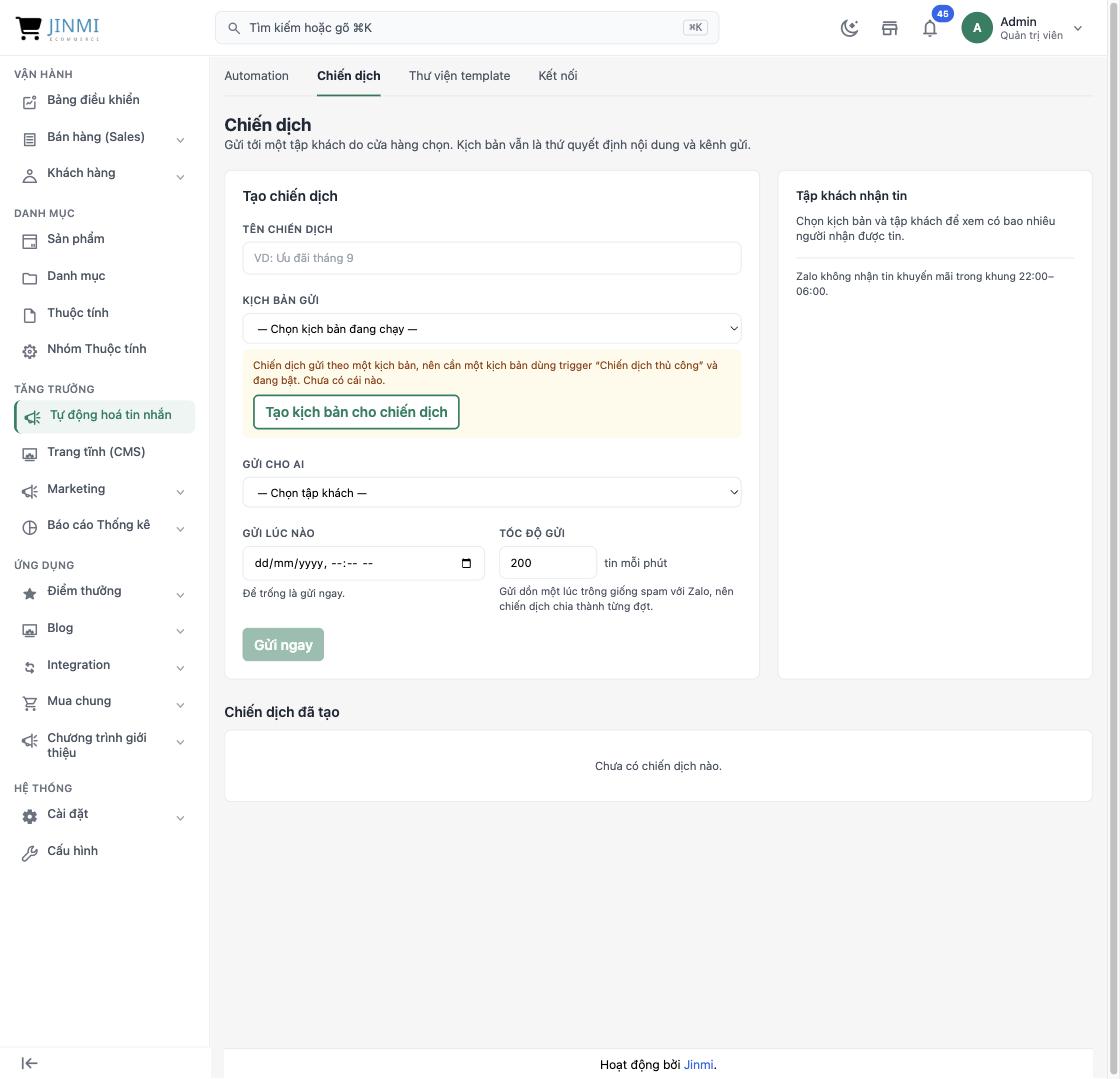This screenshot has width=1120, height=1079.
Task: Click the Nhóm Thuộc tính gear icon
Action: pyautogui.click(x=29, y=351)
